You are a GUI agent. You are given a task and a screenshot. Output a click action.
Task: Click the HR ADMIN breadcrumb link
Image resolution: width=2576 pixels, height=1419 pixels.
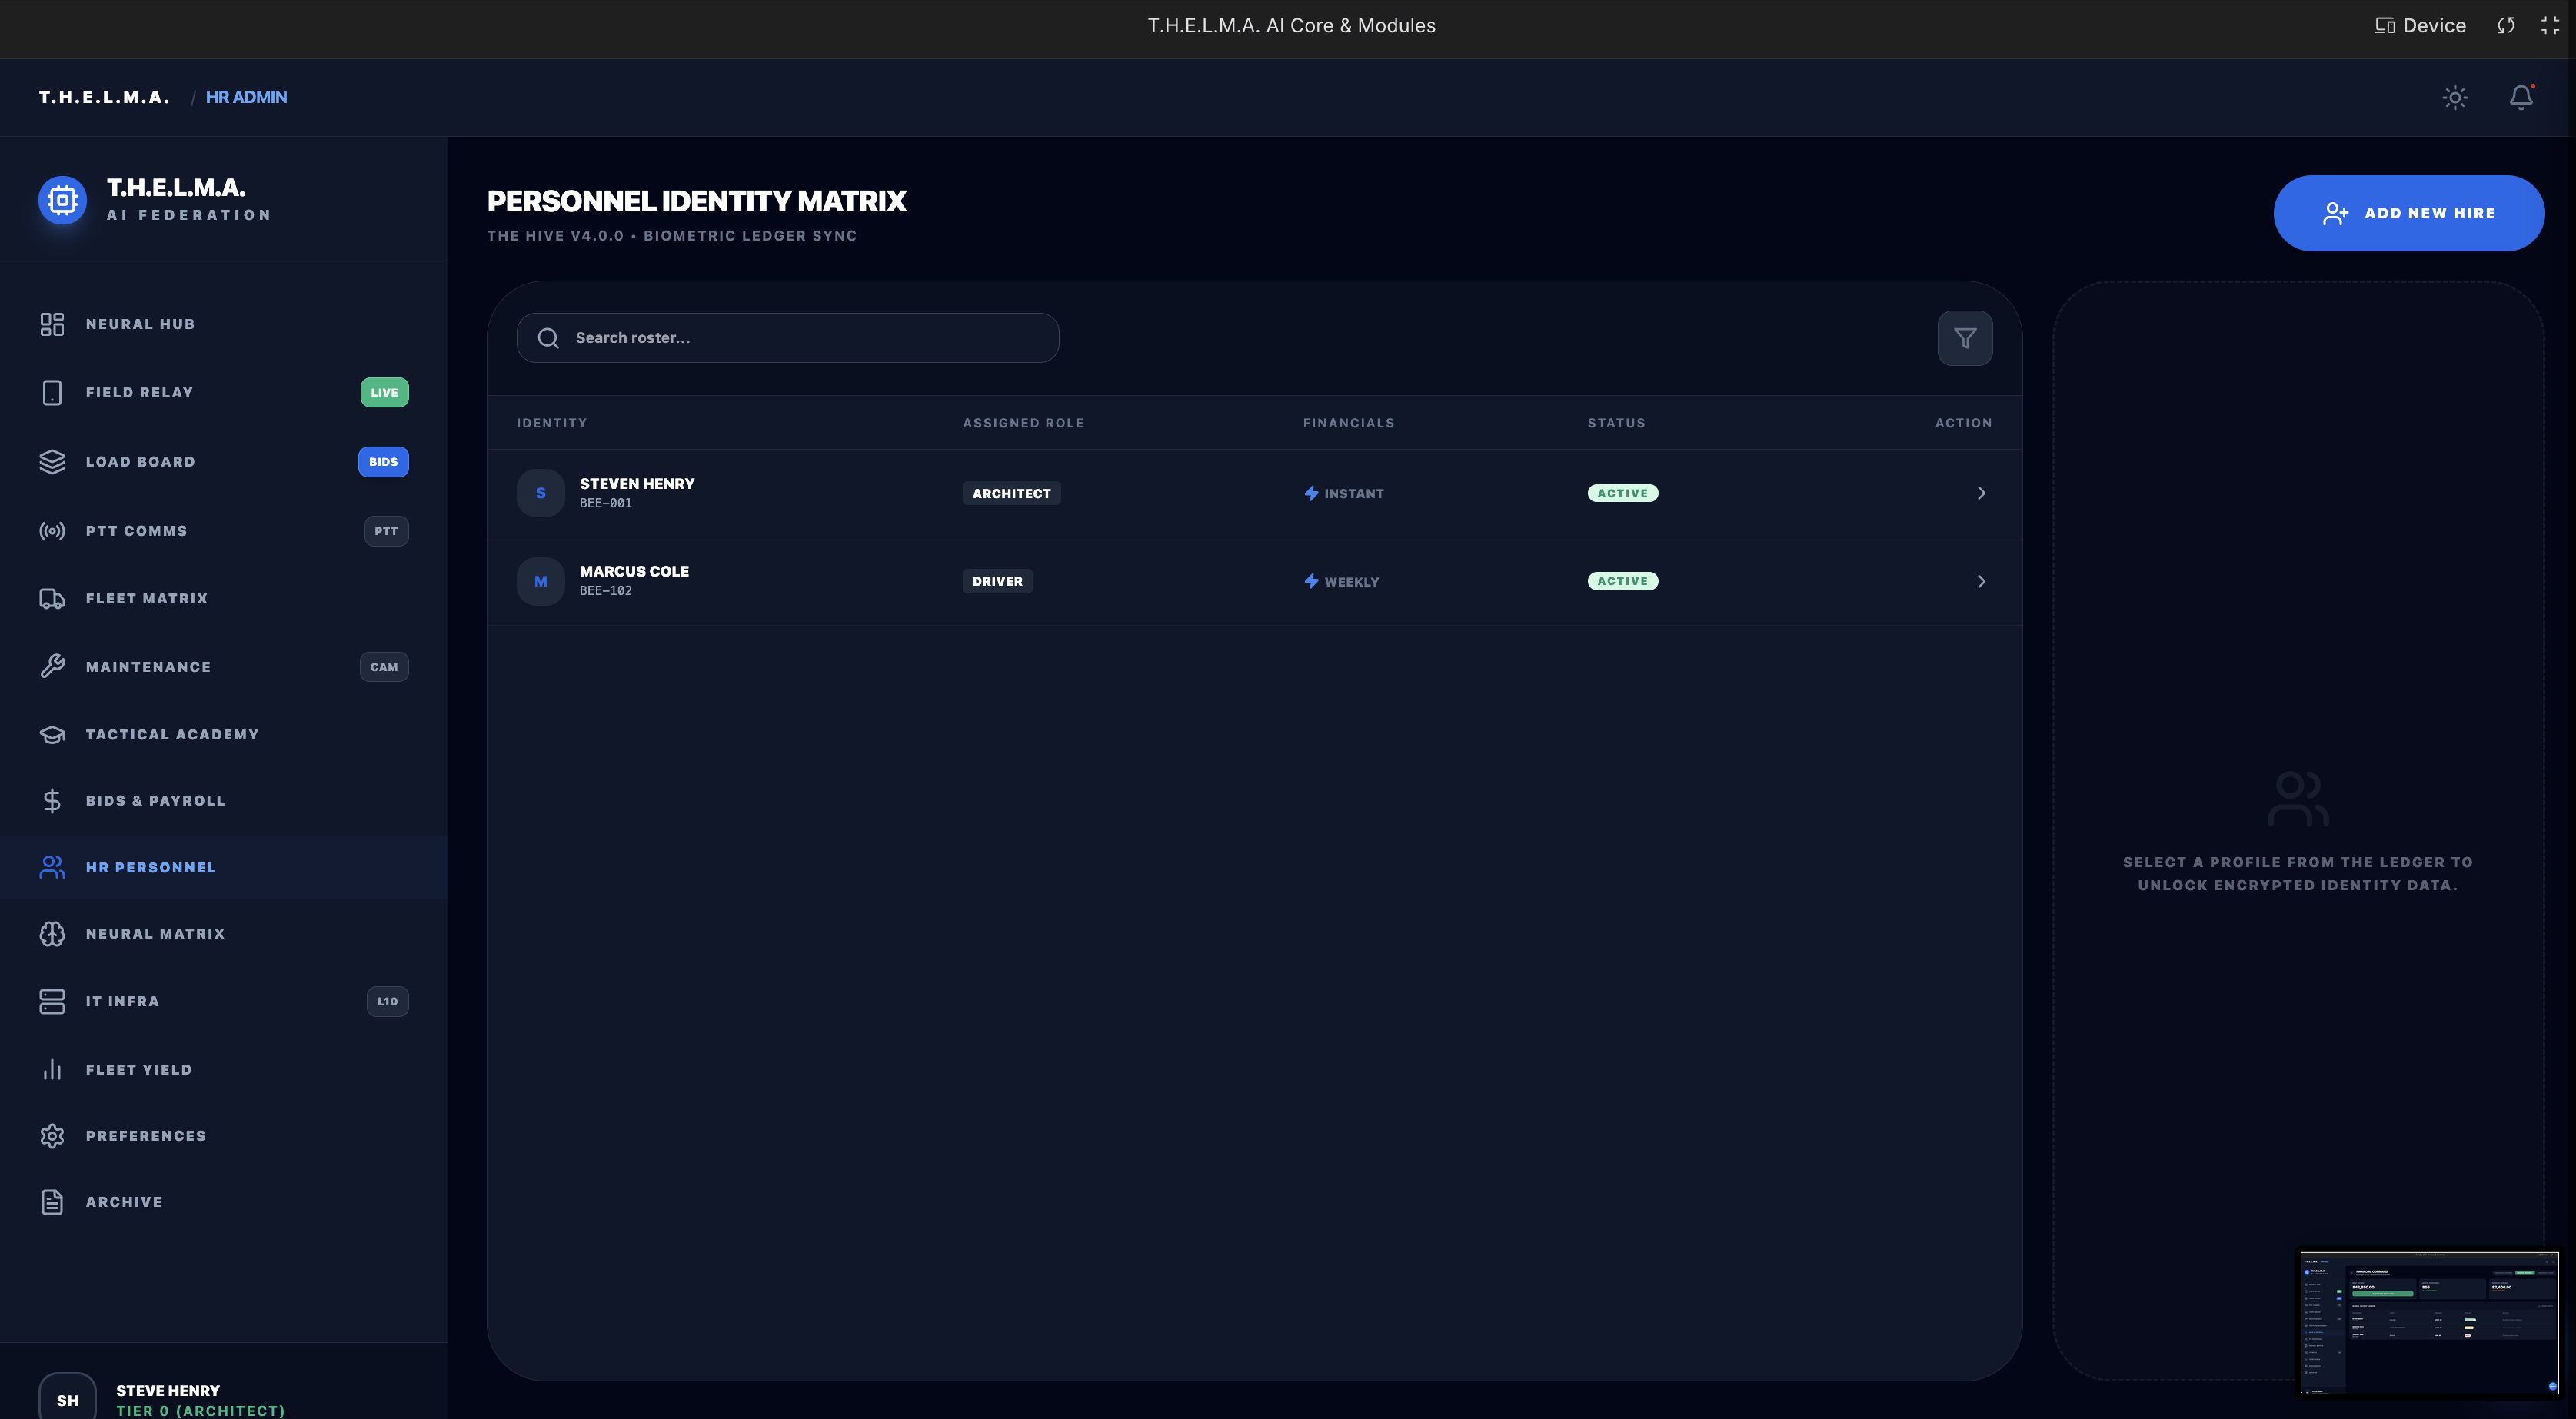246,97
